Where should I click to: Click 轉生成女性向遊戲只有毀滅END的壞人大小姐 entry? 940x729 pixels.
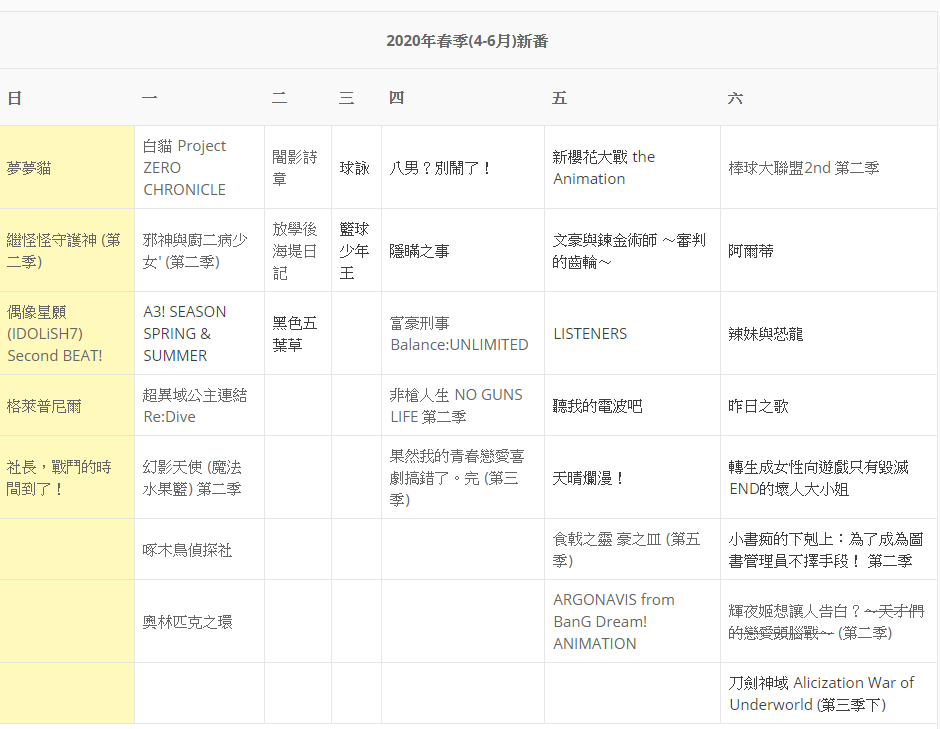point(818,478)
